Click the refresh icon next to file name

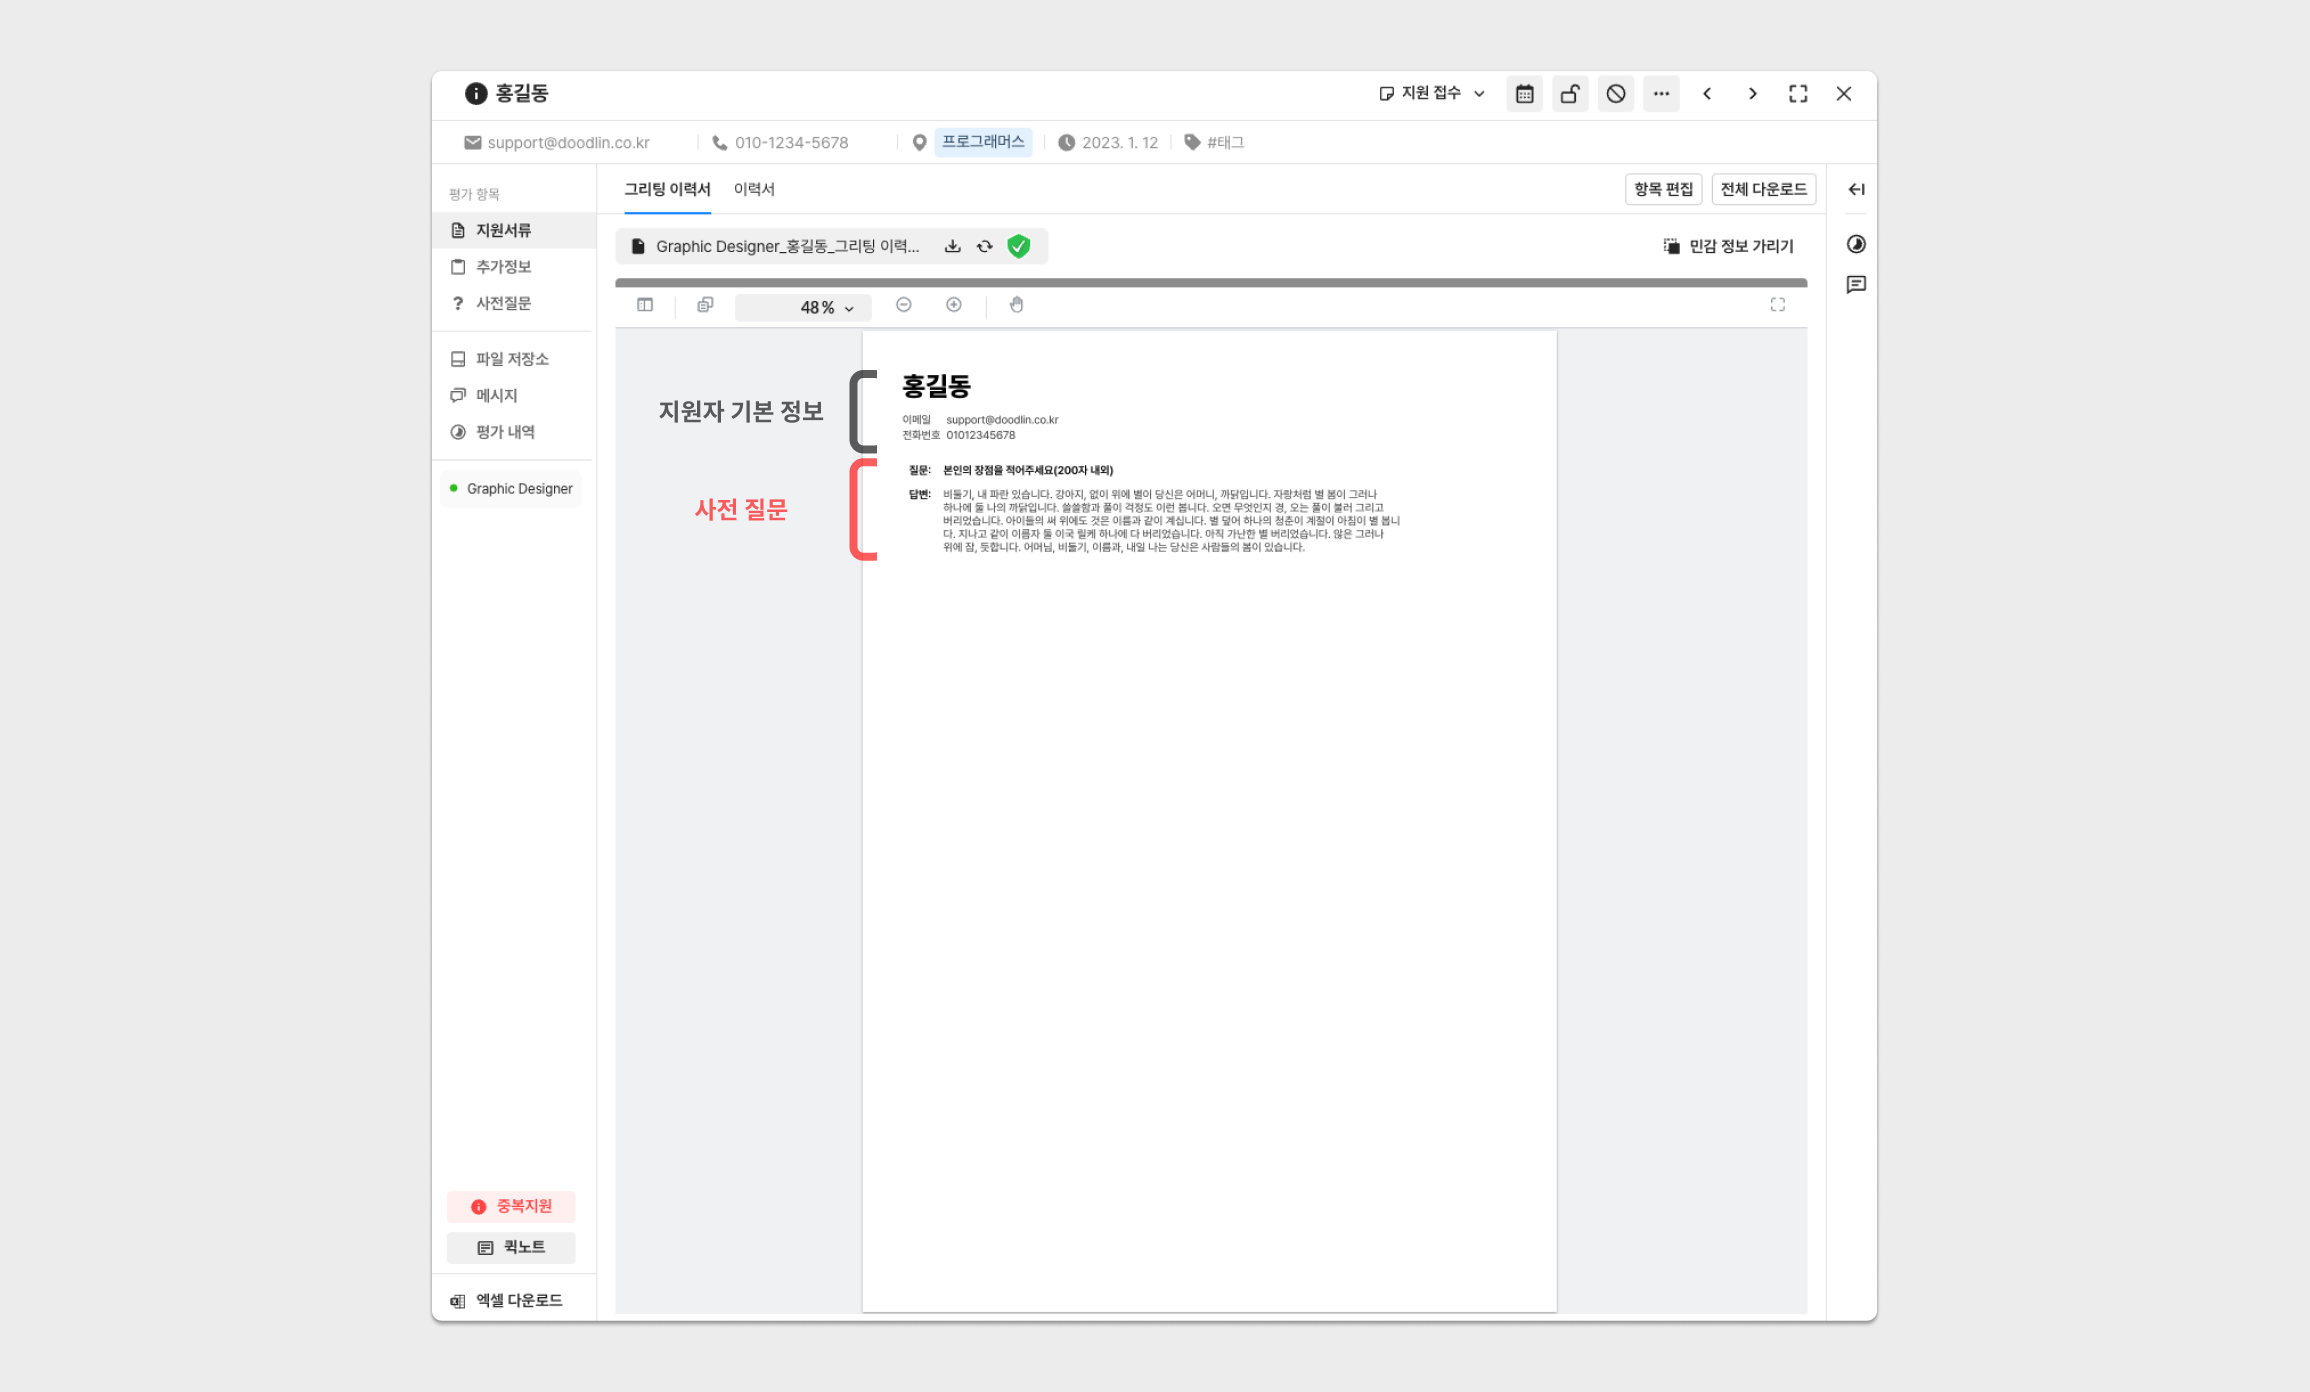pyautogui.click(x=985, y=246)
